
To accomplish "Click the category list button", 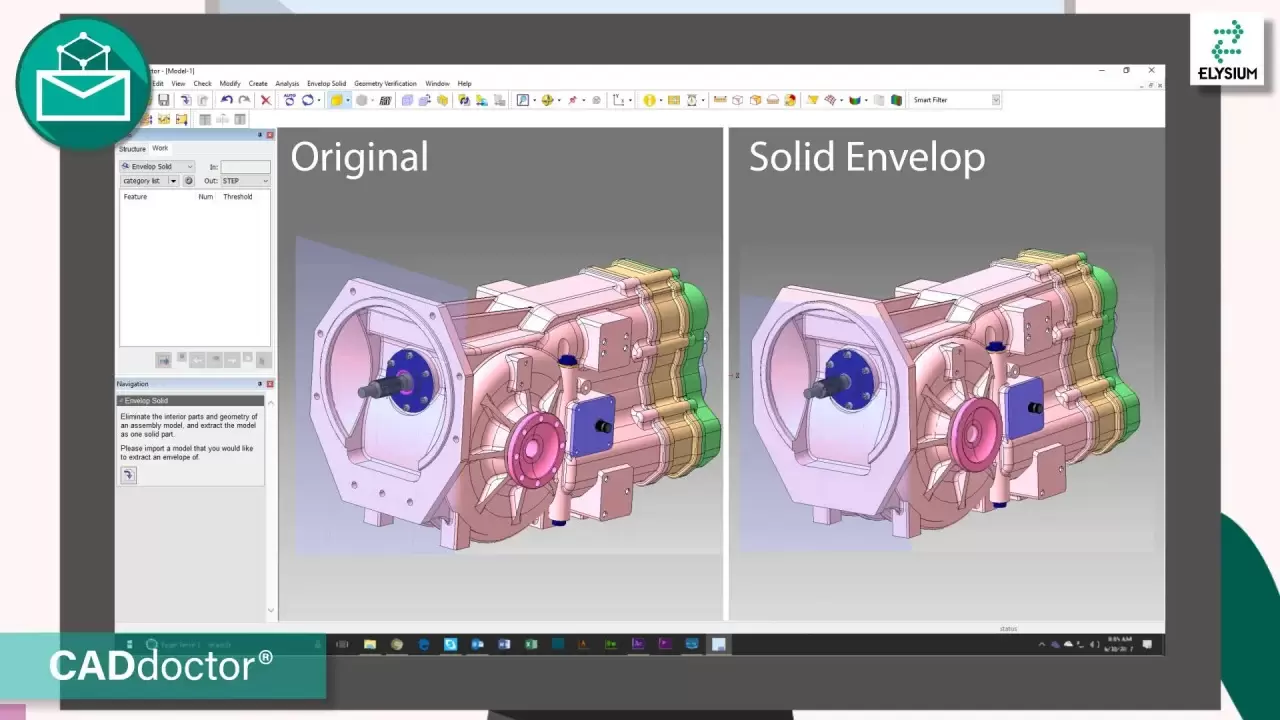I will pyautogui.click(x=142, y=181).
